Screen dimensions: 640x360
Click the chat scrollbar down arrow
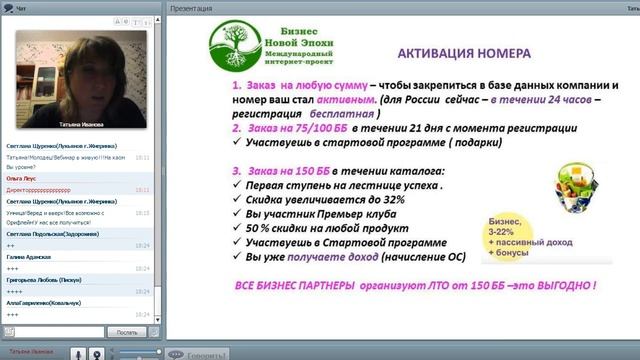(x=158, y=320)
